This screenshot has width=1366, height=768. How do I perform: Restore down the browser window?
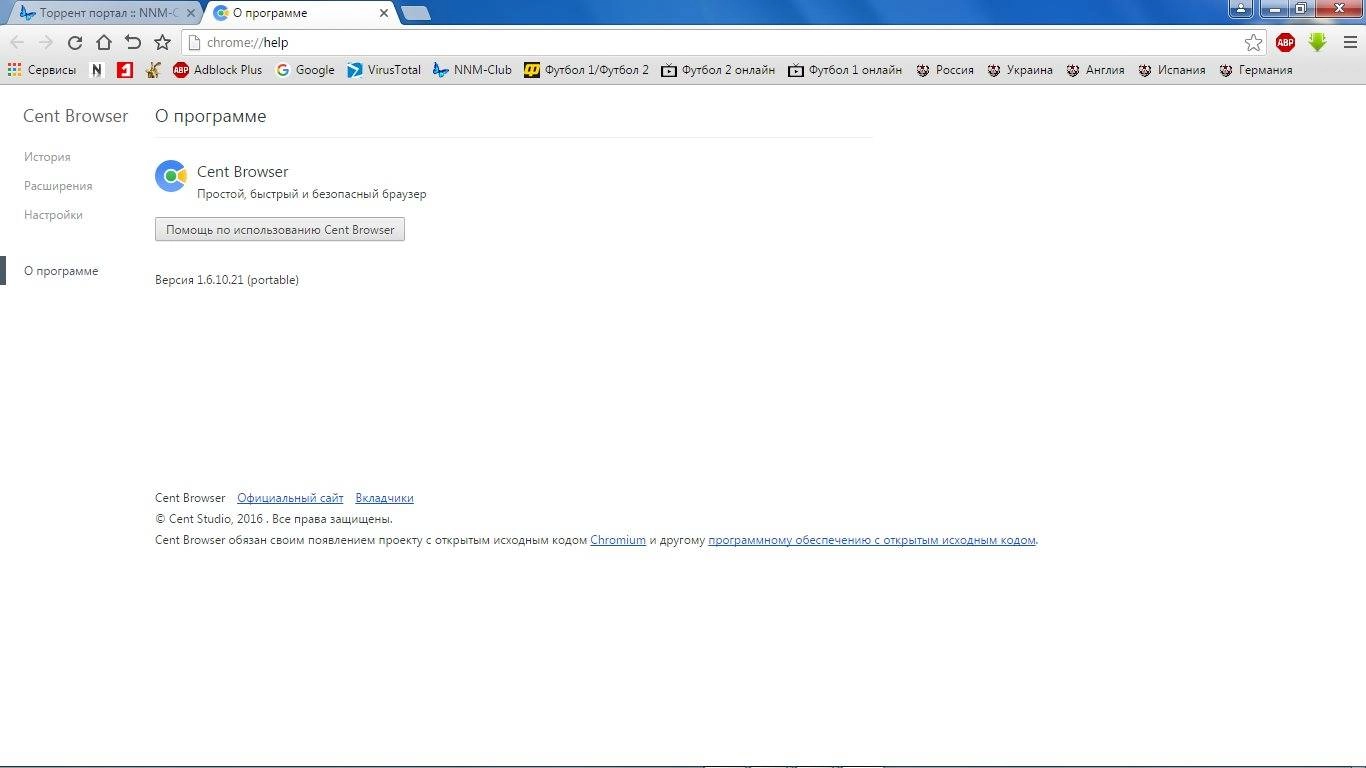[1300, 9]
